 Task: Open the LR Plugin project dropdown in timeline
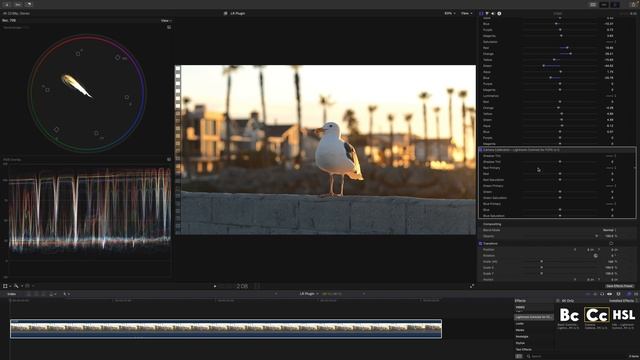pos(309,294)
